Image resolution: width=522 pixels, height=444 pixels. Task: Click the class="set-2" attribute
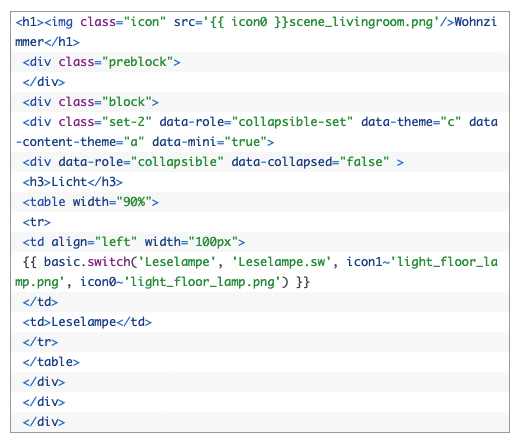coord(105,122)
